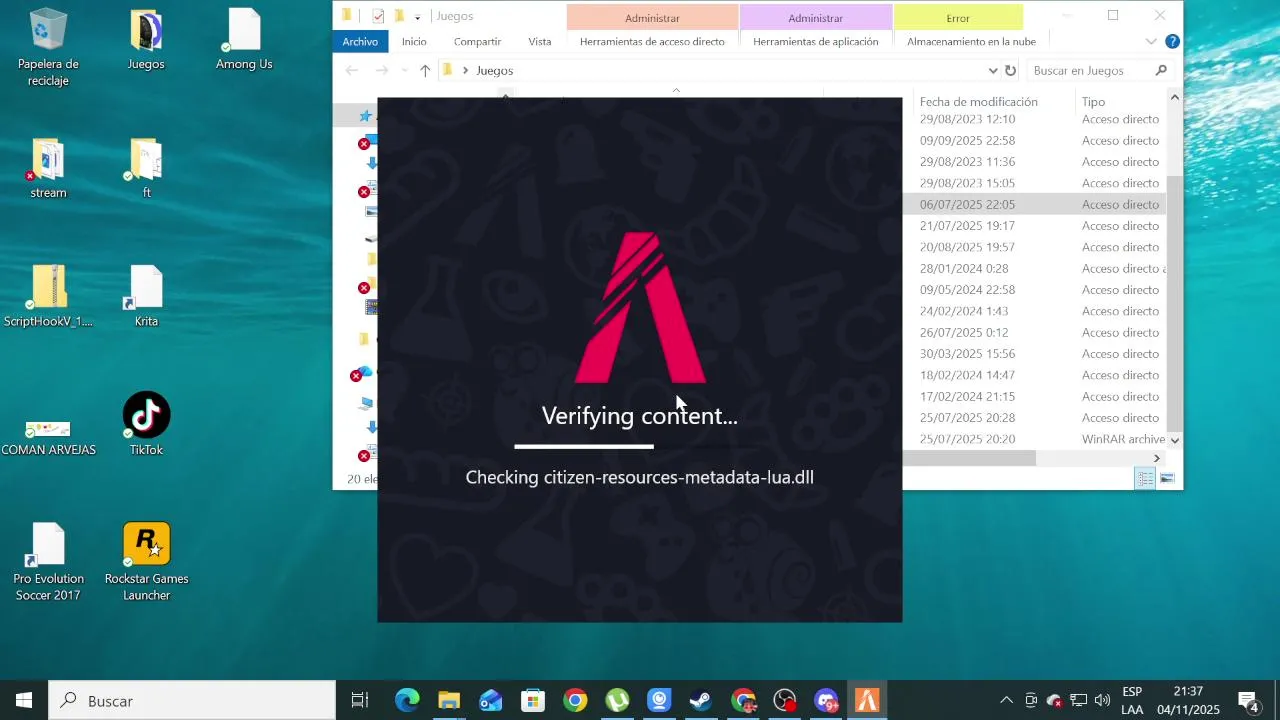This screenshot has width=1280, height=720.
Task: Switch to the Inicio ribbon tab
Action: click(x=414, y=42)
